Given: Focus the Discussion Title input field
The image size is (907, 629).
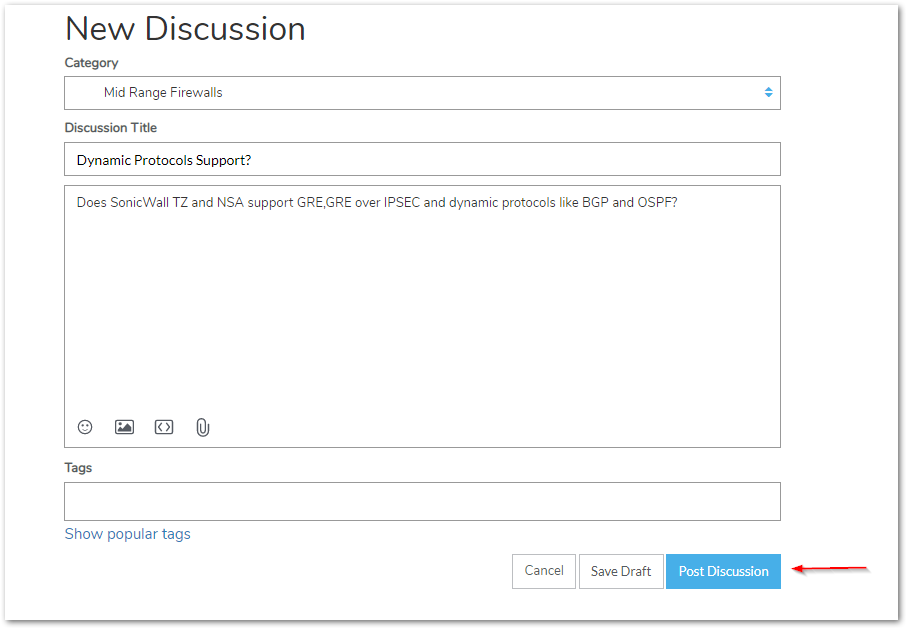Looking at the screenshot, I should [x=422, y=159].
